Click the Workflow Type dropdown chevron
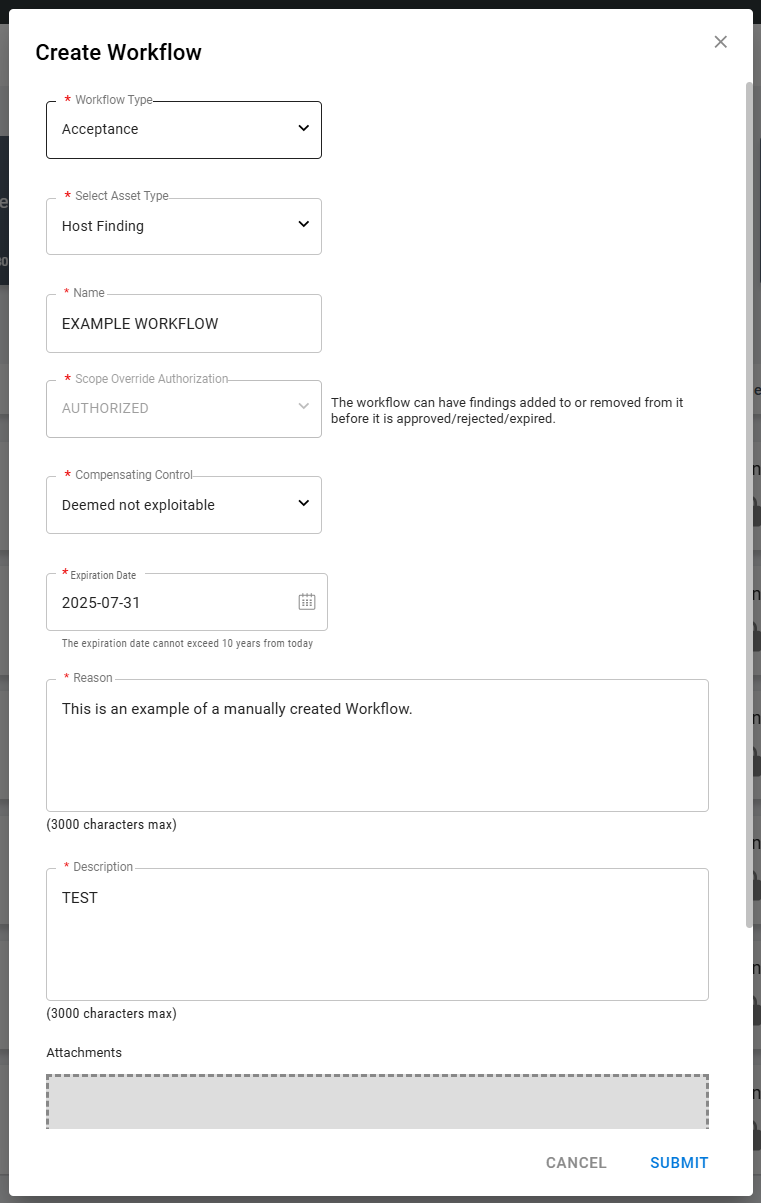The height and width of the screenshot is (1203, 761). (x=304, y=128)
